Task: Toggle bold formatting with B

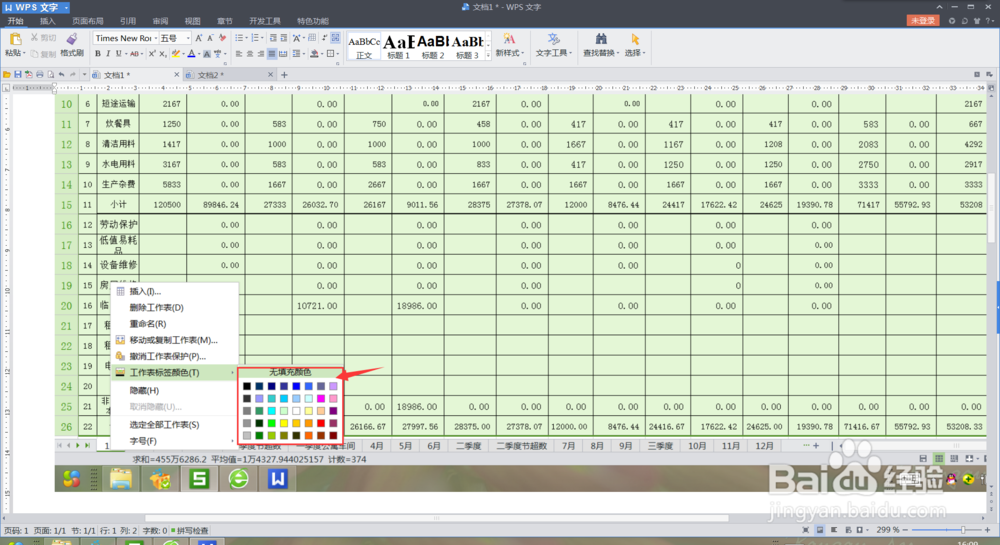Action: tap(98, 54)
